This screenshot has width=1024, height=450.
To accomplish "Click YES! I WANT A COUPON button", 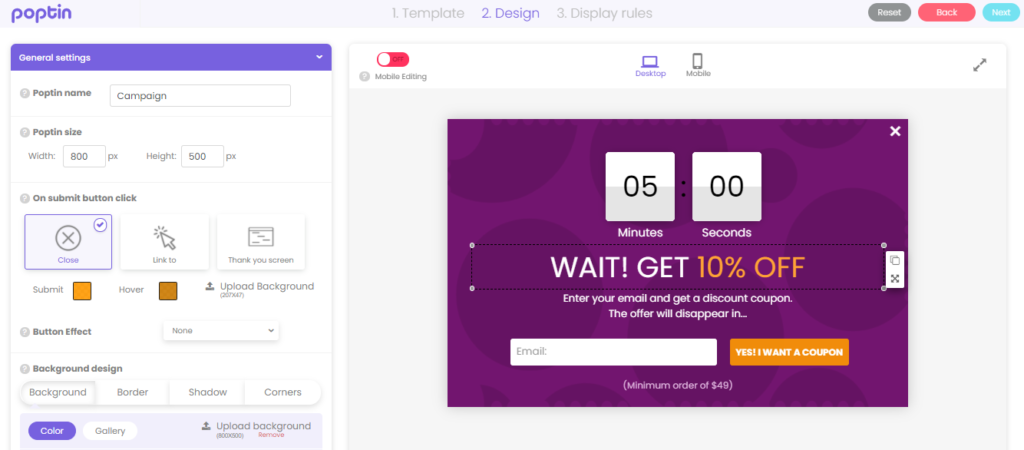I will click(789, 352).
